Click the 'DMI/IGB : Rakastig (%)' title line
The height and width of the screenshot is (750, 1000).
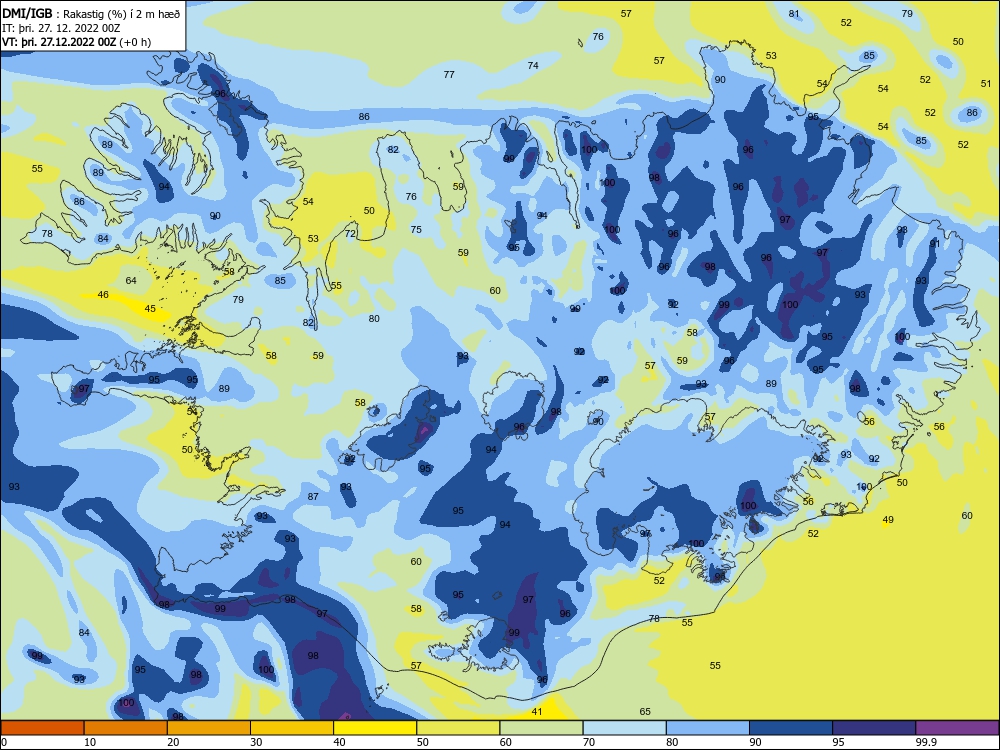click(91, 13)
